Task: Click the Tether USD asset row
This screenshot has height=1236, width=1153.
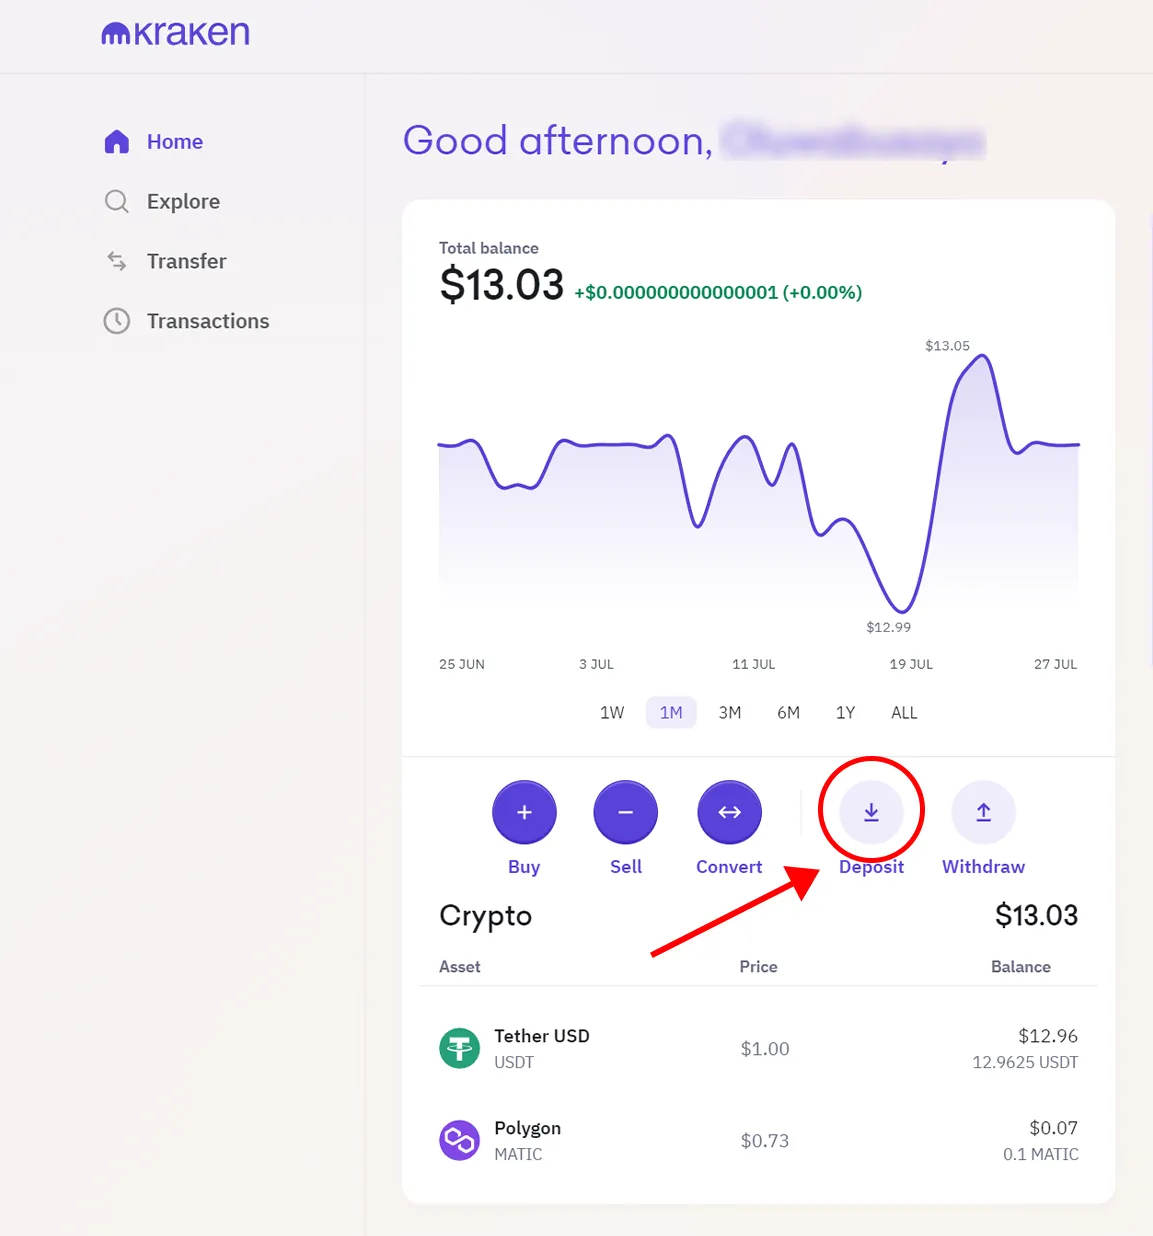Action: coord(759,1048)
